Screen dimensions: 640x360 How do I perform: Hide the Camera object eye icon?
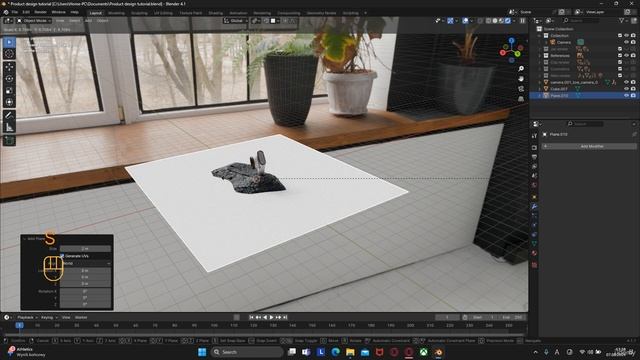(627, 42)
